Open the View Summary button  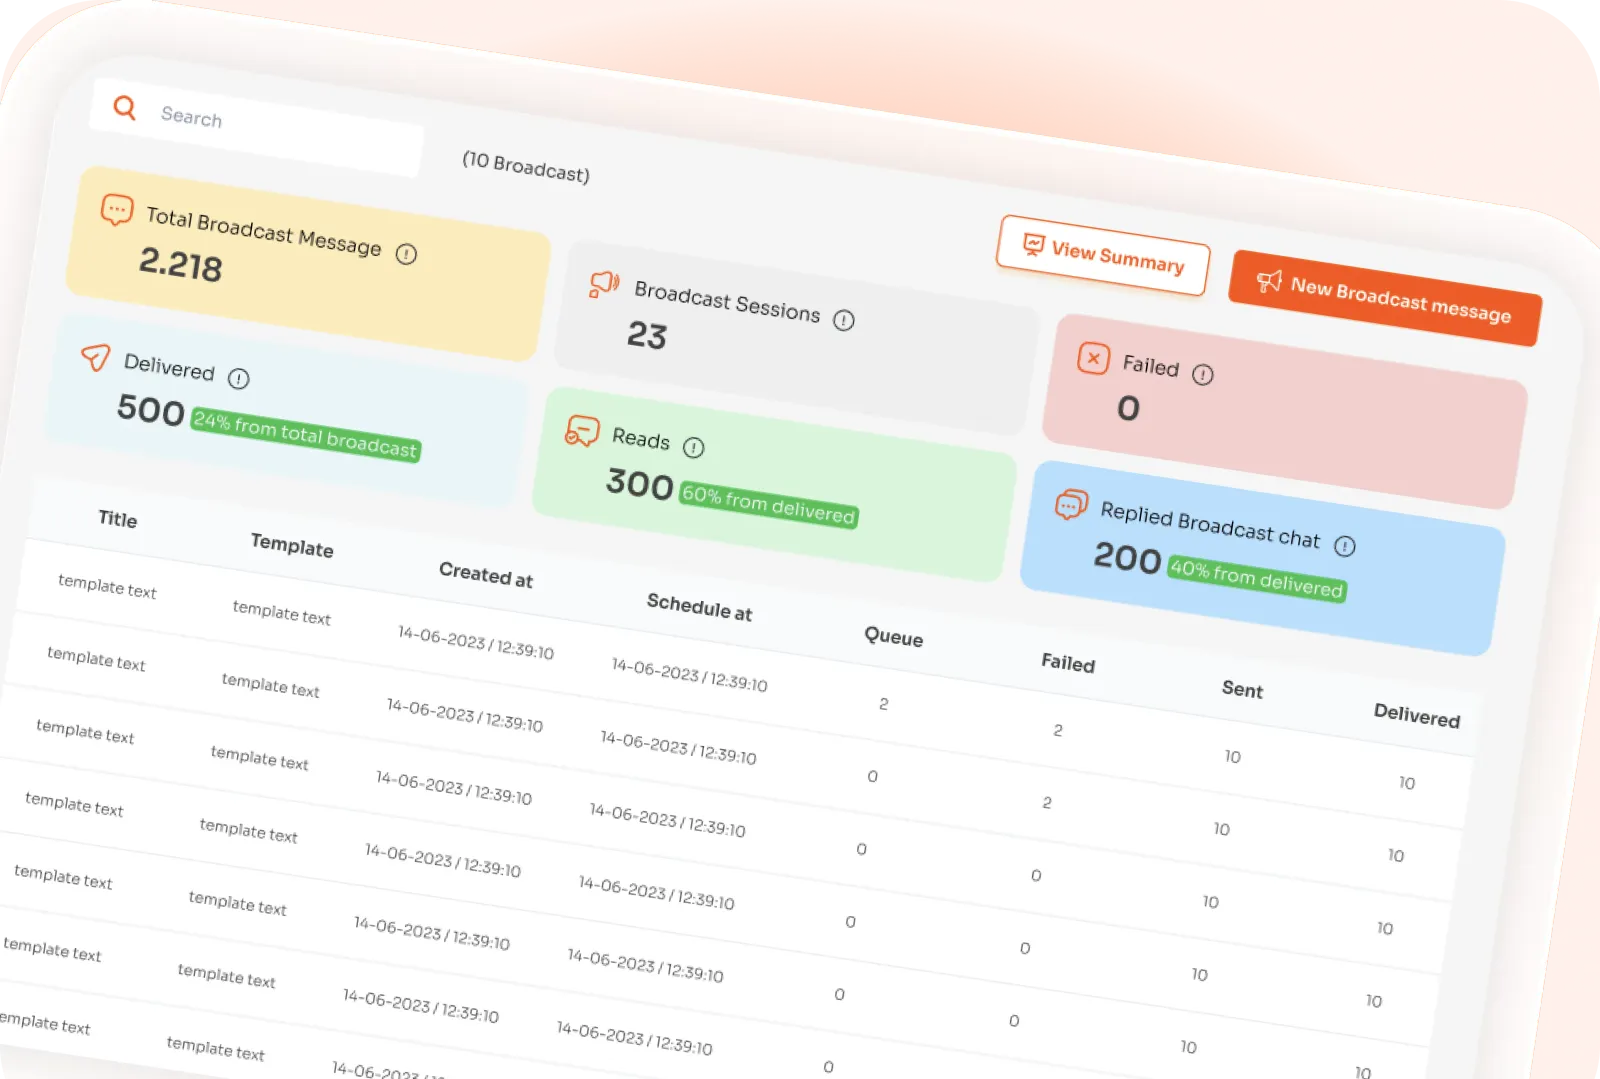coord(1103,255)
